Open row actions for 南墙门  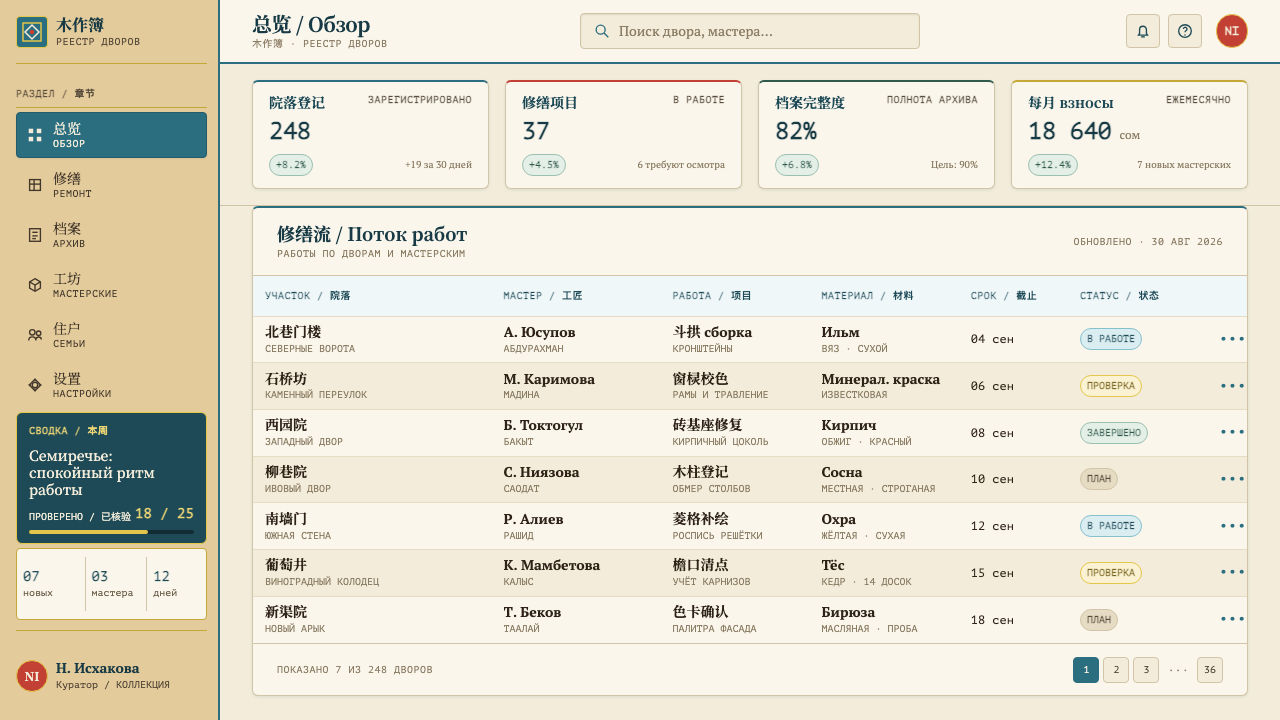pos(1232,526)
